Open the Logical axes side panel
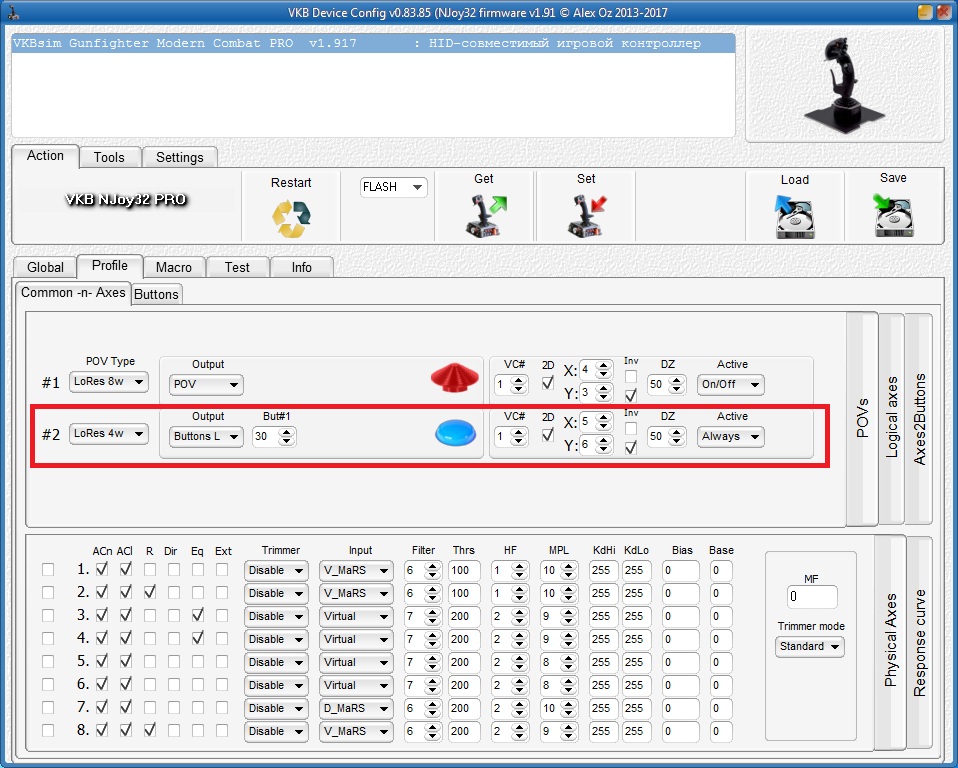The image size is (958, 768). coord(892,418)
